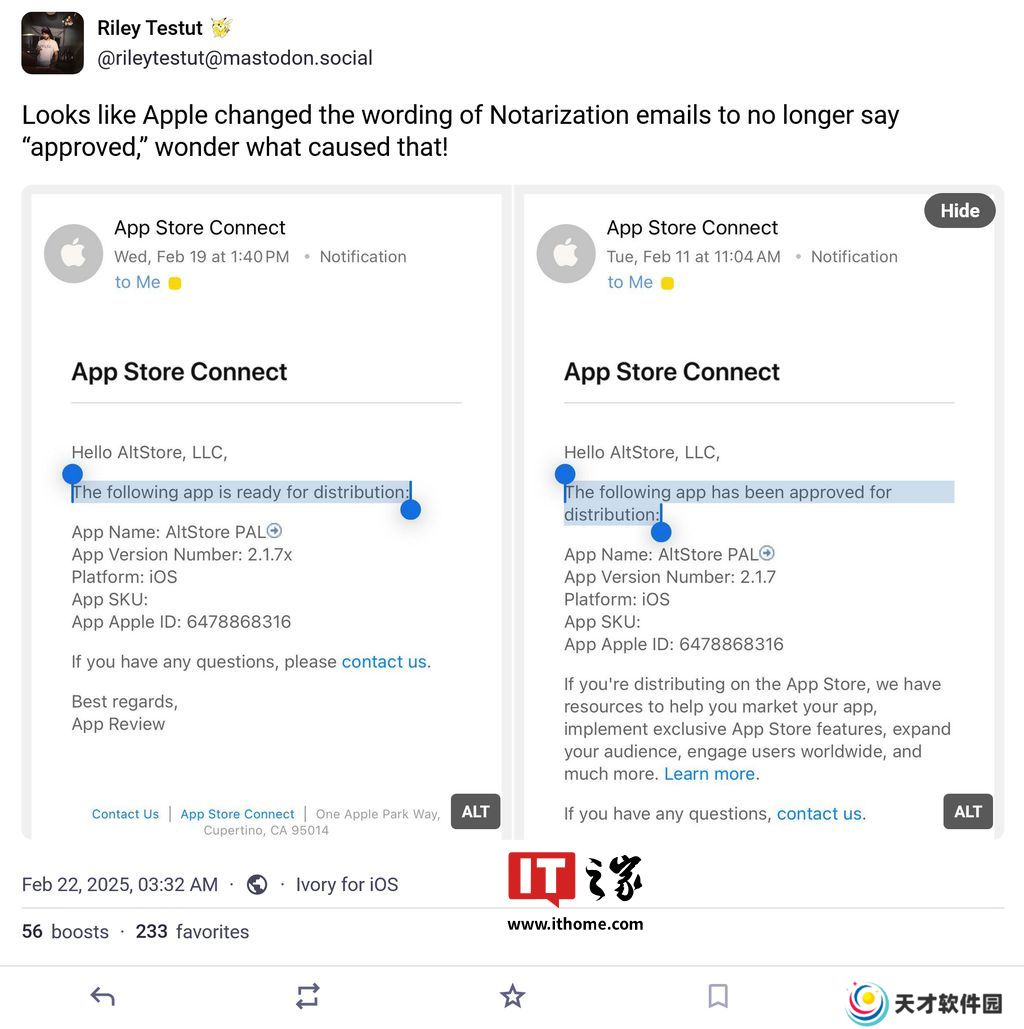Image resolution: width=1024 pixels, height=1029 pixels.
Task: Click "contact us" link in the left email
Action: (384, 662)
